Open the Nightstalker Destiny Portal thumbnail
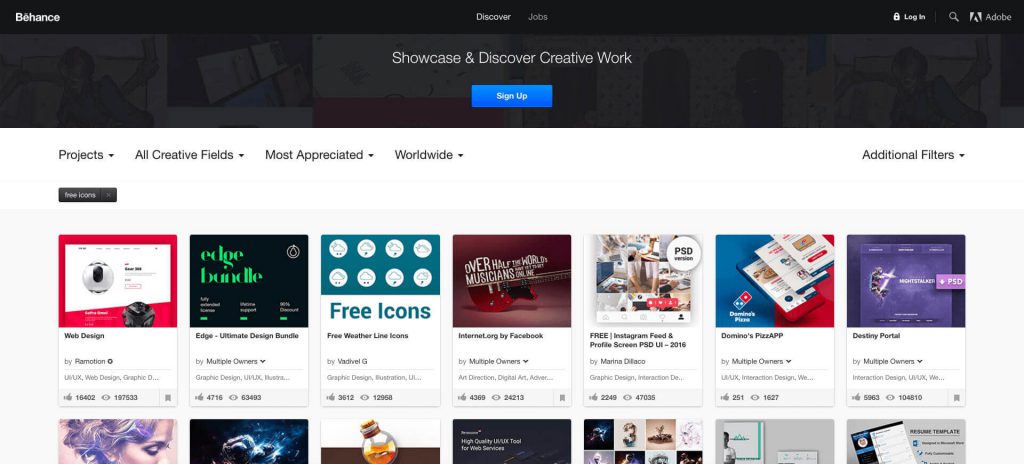 [x=906, y=281]
